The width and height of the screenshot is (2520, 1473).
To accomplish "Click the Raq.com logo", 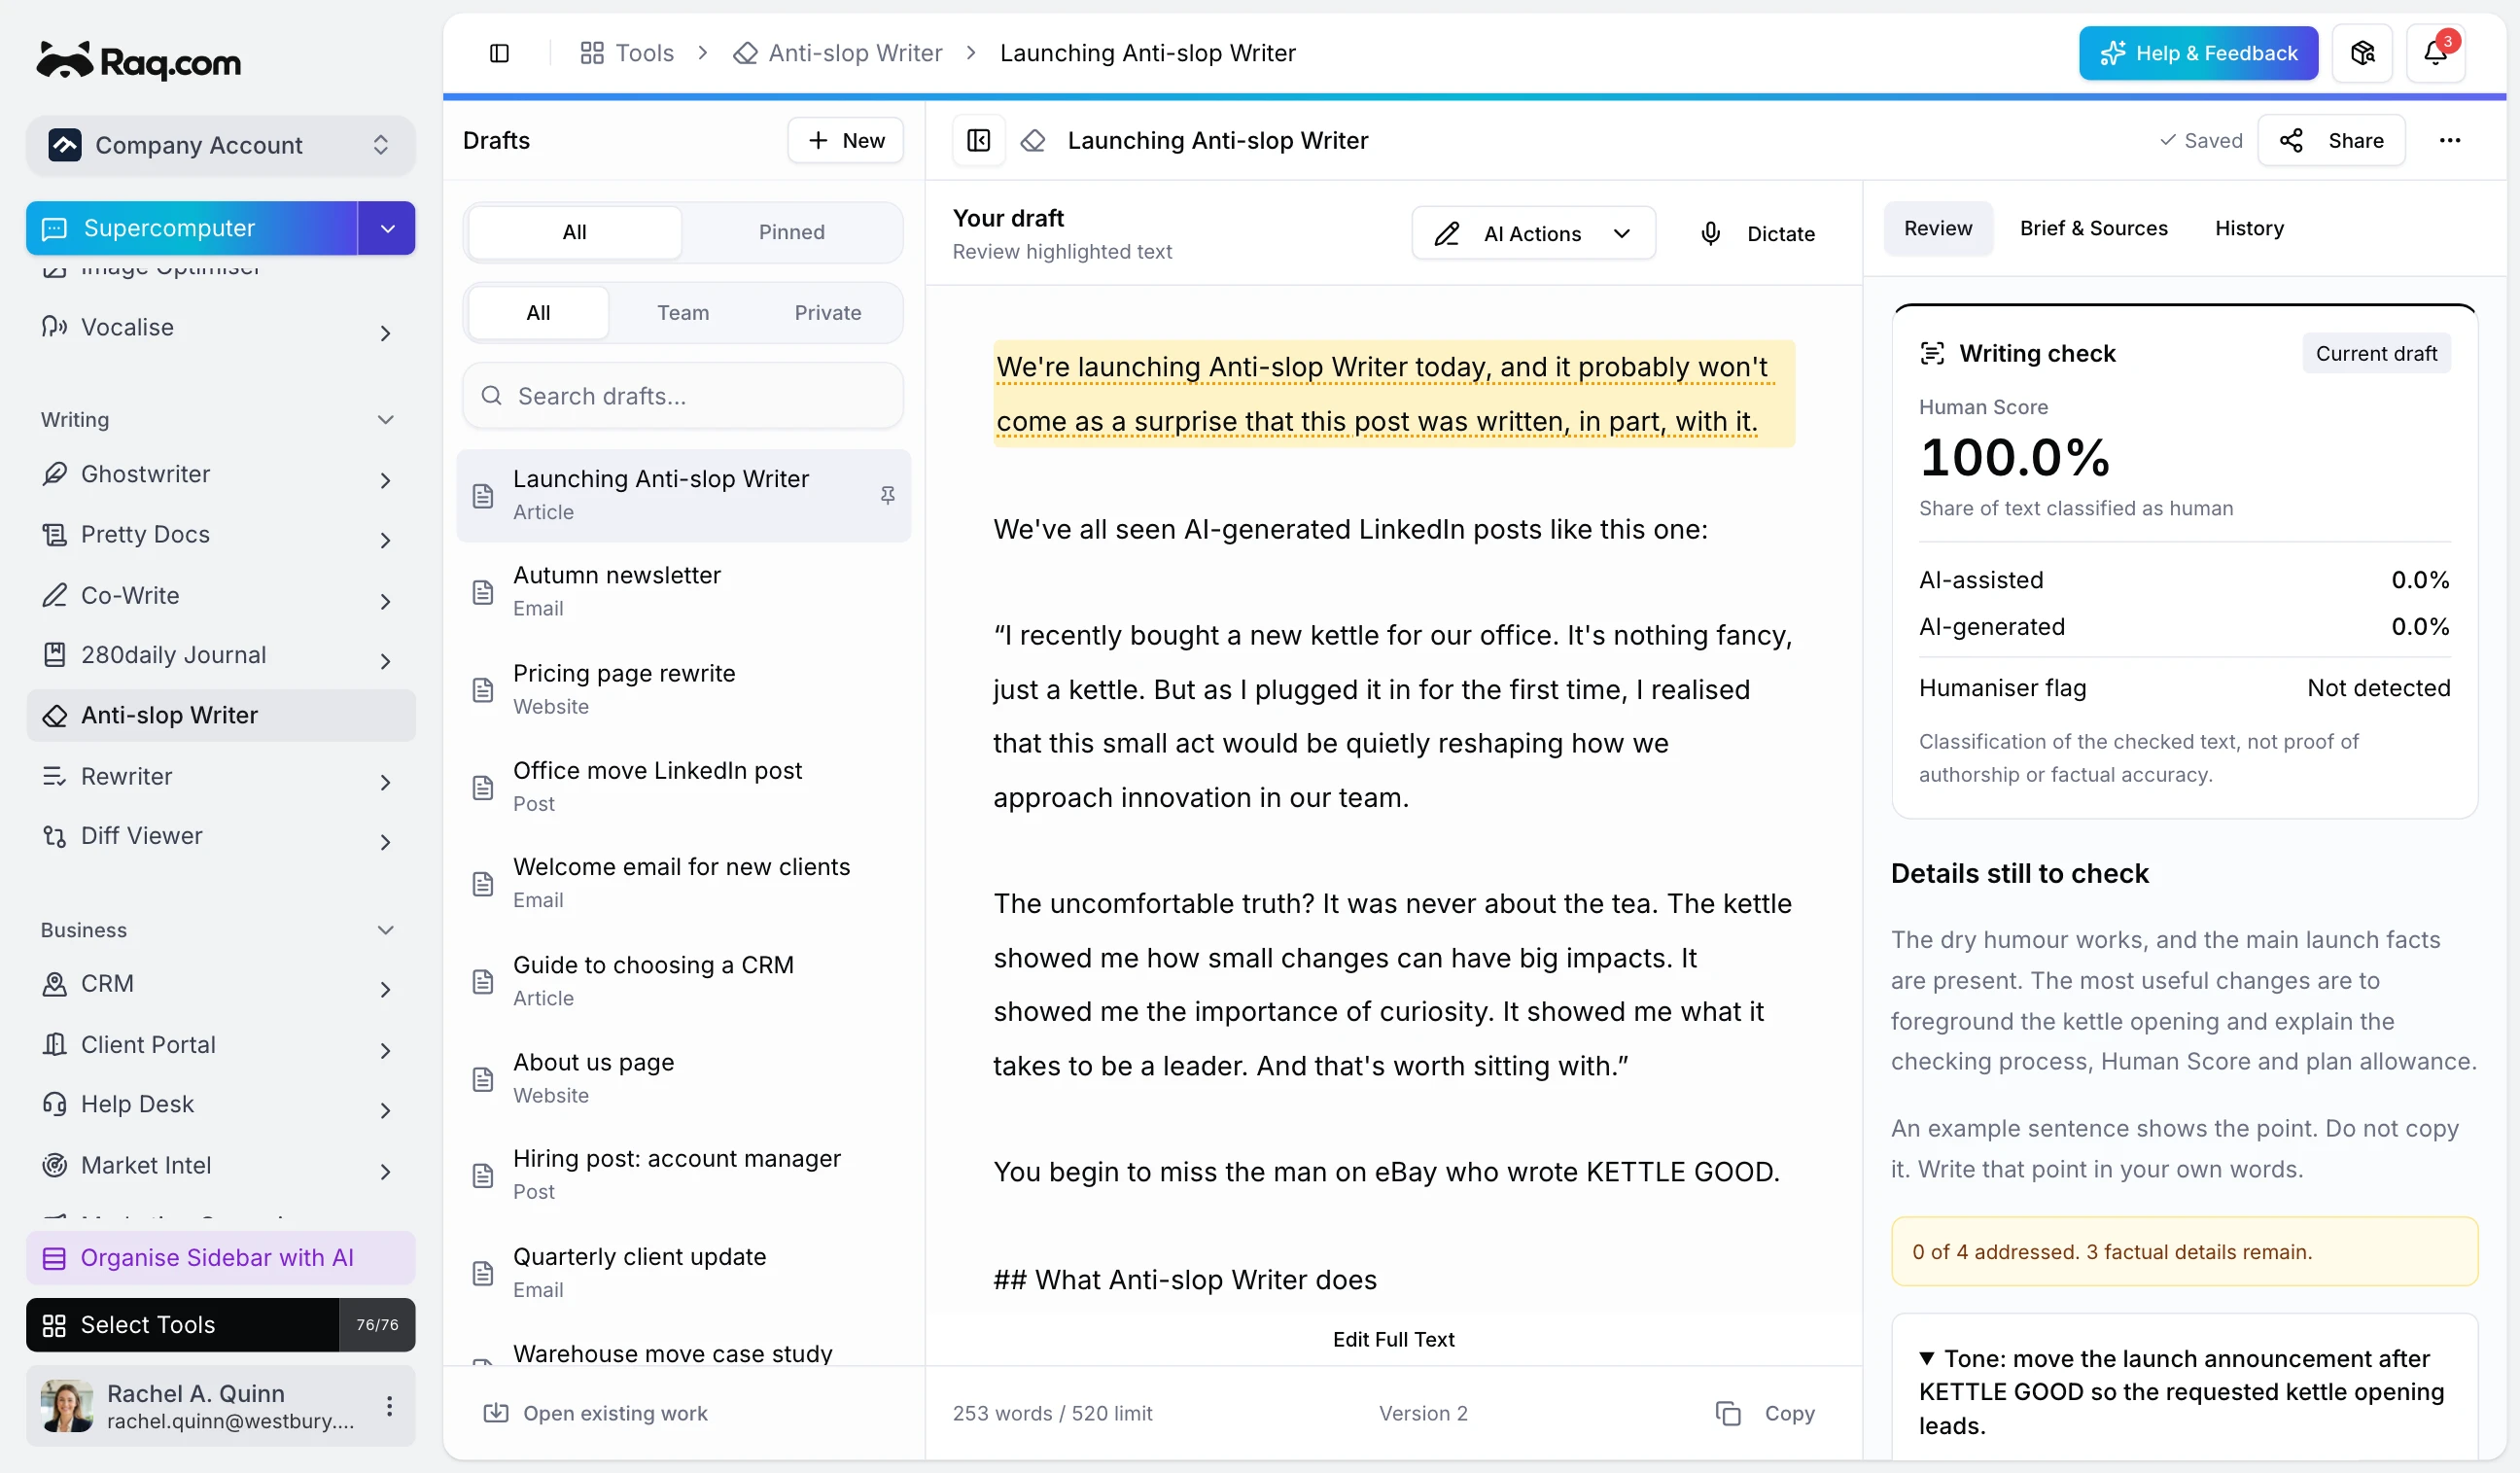I will (139, 62).
